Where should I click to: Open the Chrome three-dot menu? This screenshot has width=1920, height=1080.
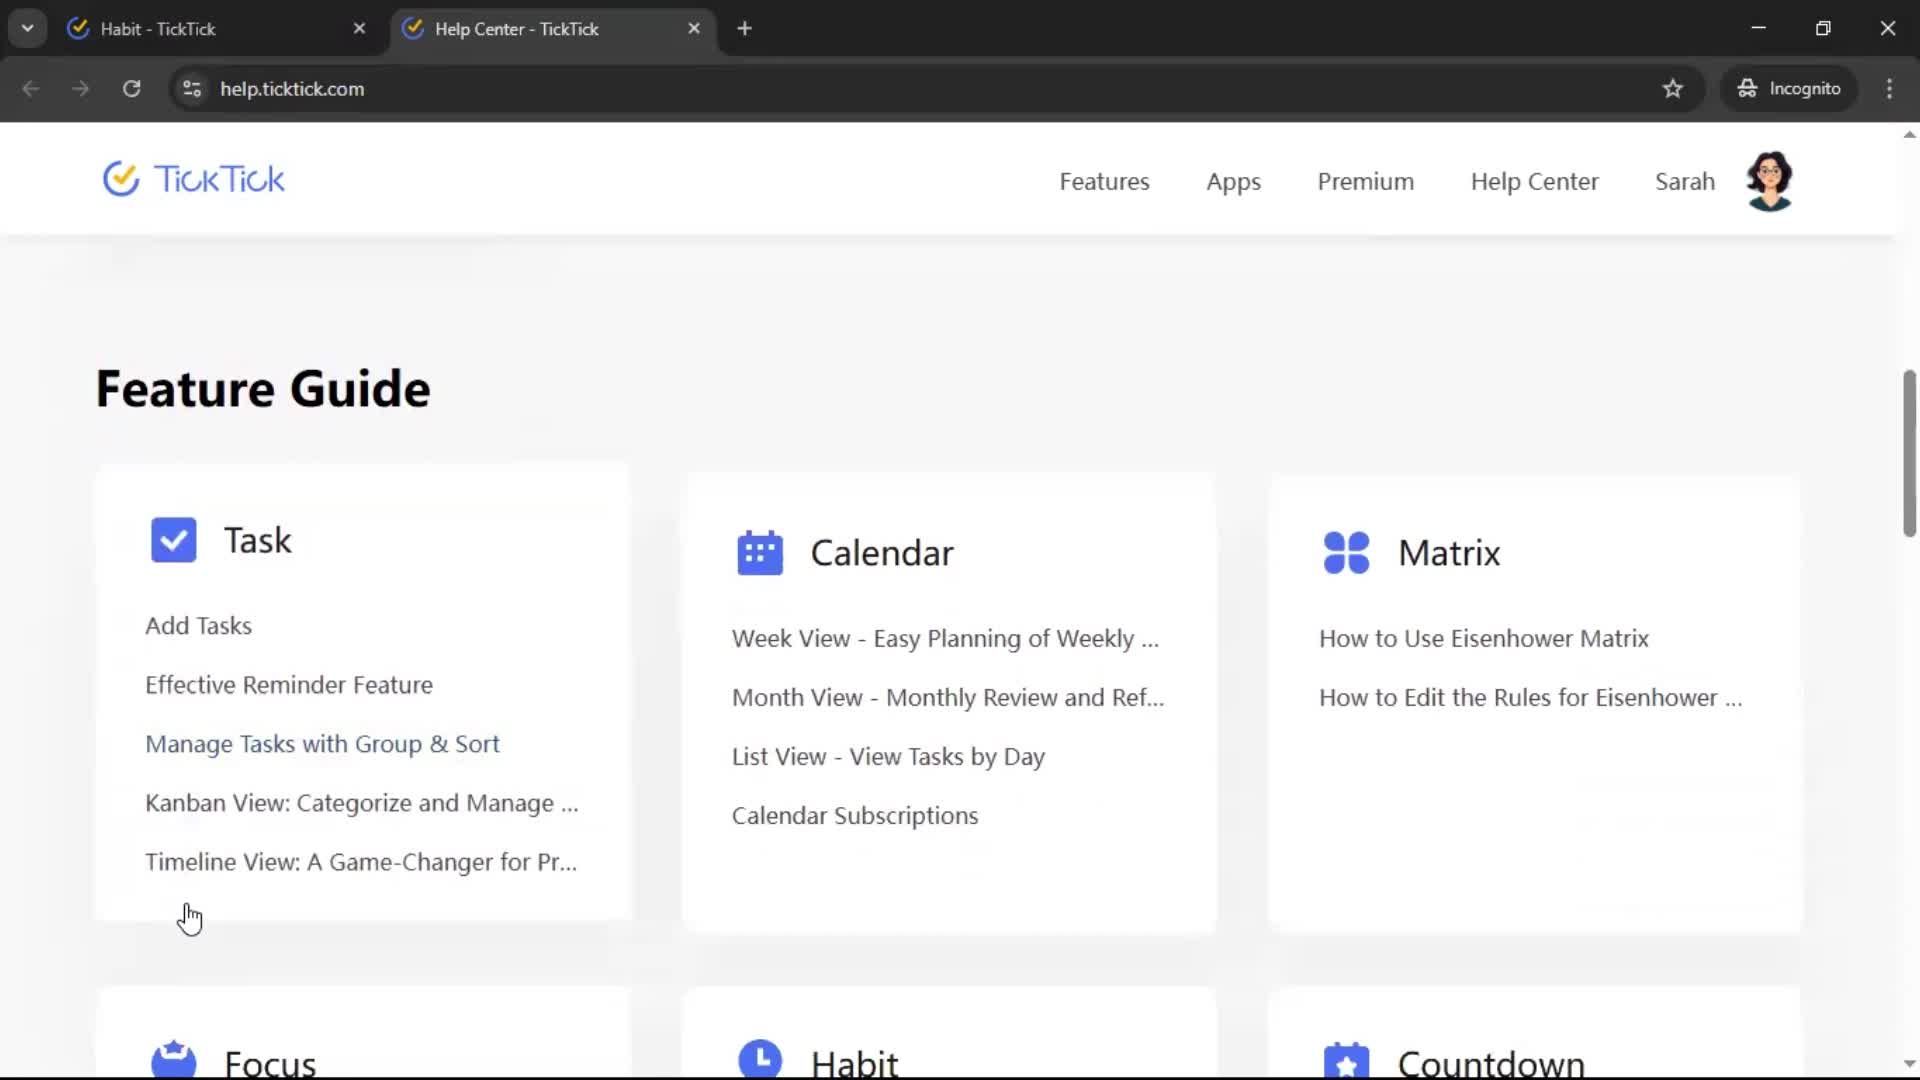point(1889,89)
